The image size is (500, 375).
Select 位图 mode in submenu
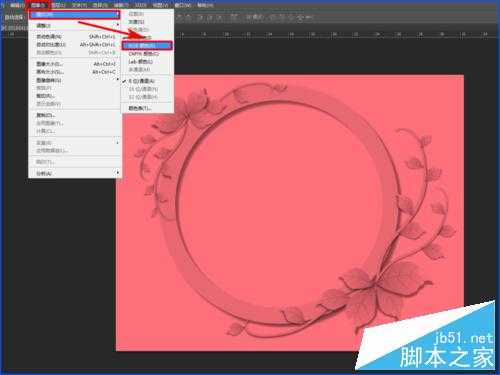click(147, 14)
